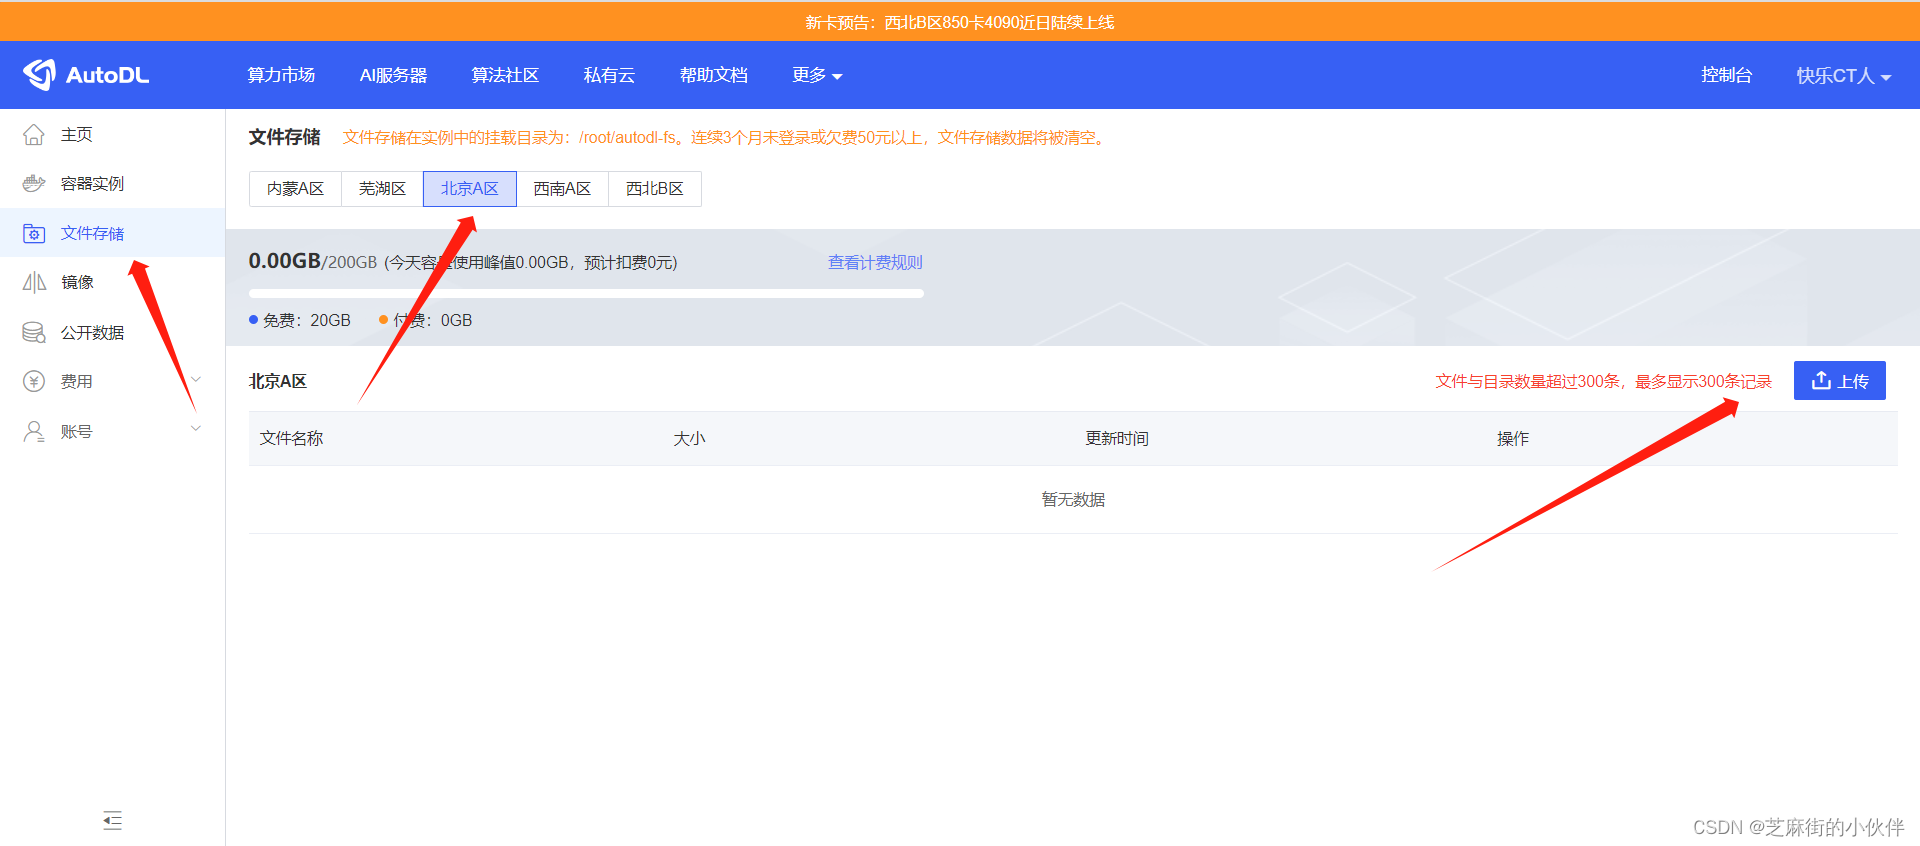Click the database icon beside 公开数据
The height and width of the screenshot is (846, 1920).
click(x=34, y=332)
